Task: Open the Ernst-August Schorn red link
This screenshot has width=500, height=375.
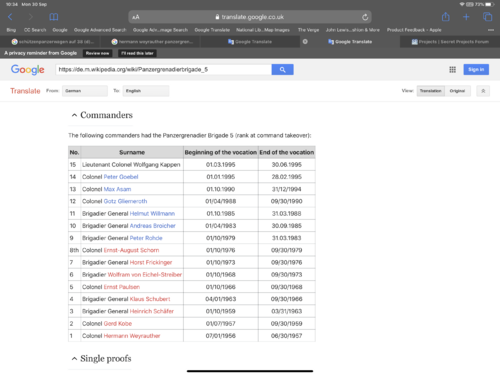Action: pos(131,250)
